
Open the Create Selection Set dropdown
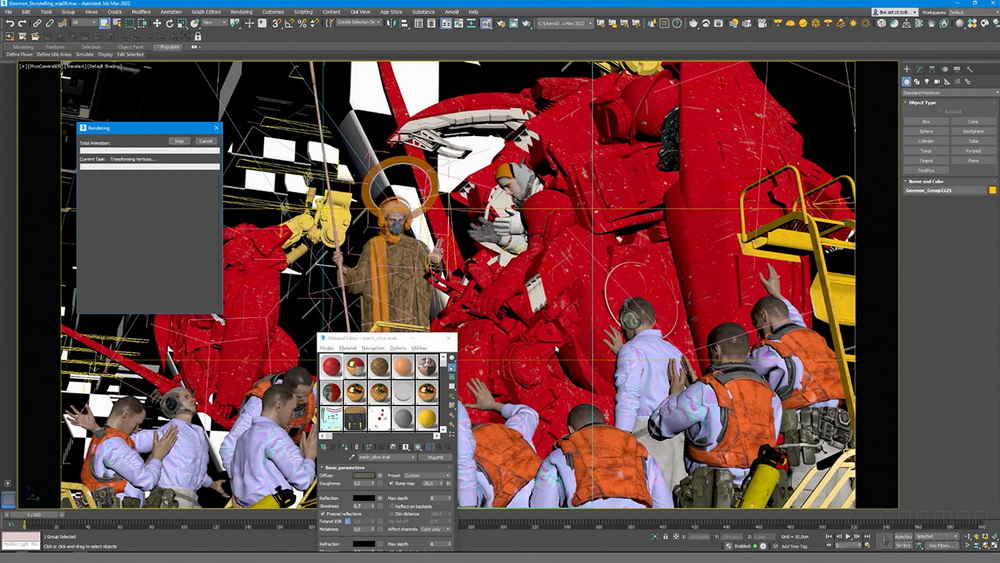(358, 22)
